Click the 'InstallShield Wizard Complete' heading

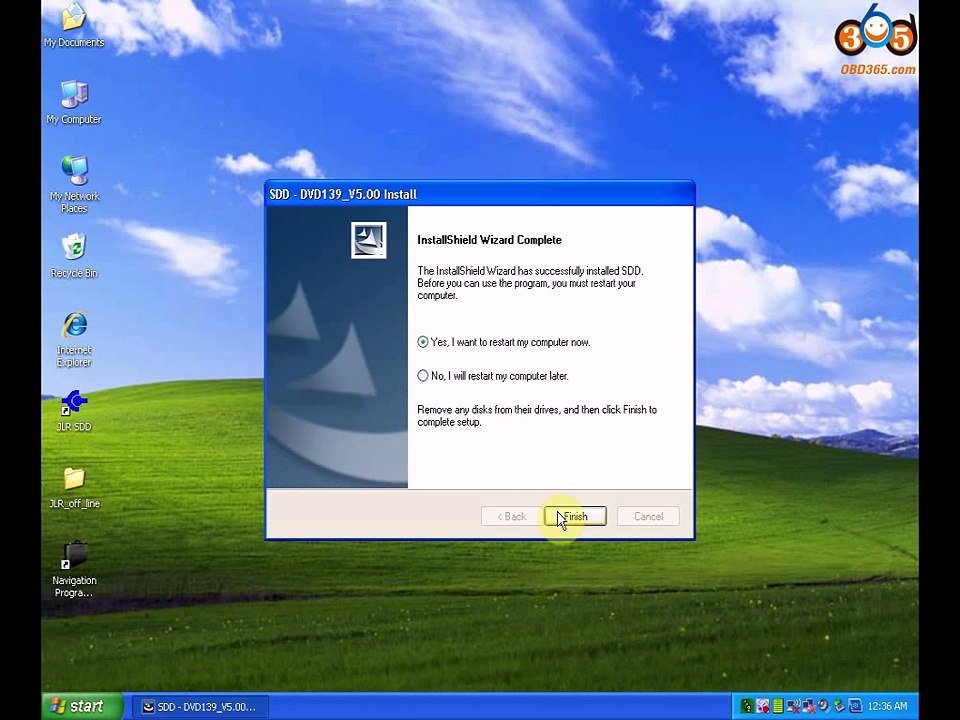pyautogui.click(x=489, y=240)
